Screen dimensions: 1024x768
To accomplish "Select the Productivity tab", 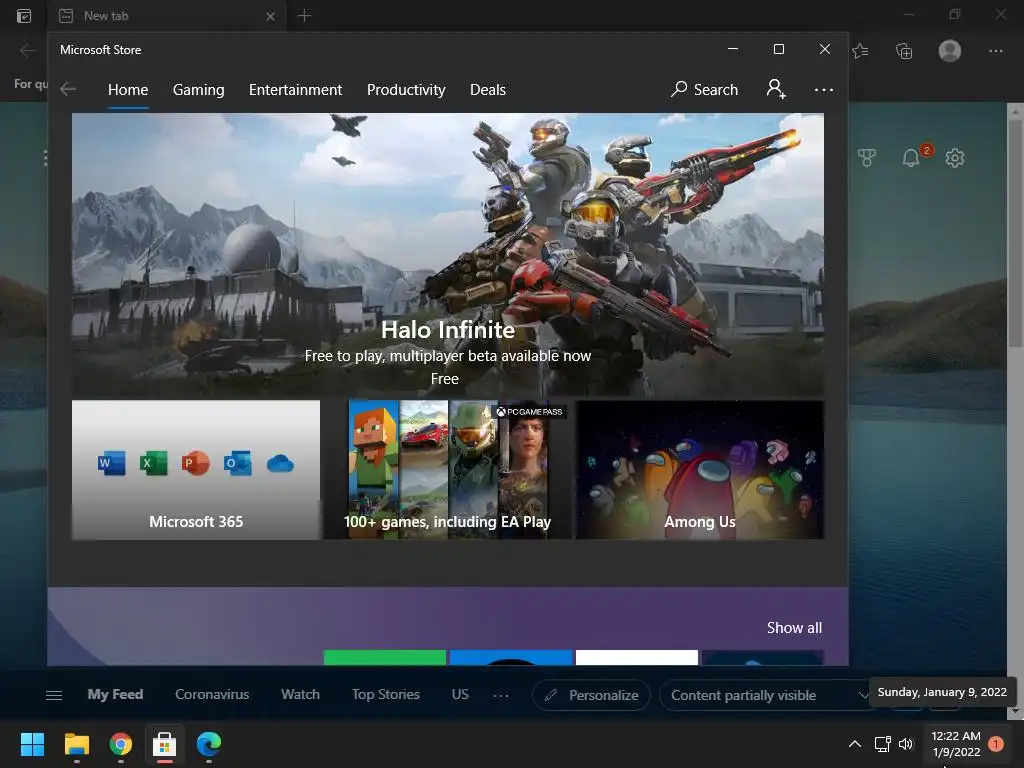I will click(406, 89).
